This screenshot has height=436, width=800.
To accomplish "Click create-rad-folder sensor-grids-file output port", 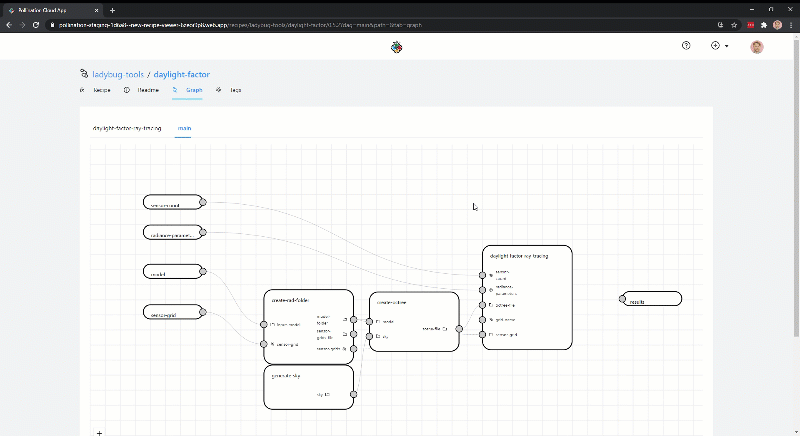I will pos(354,335).
